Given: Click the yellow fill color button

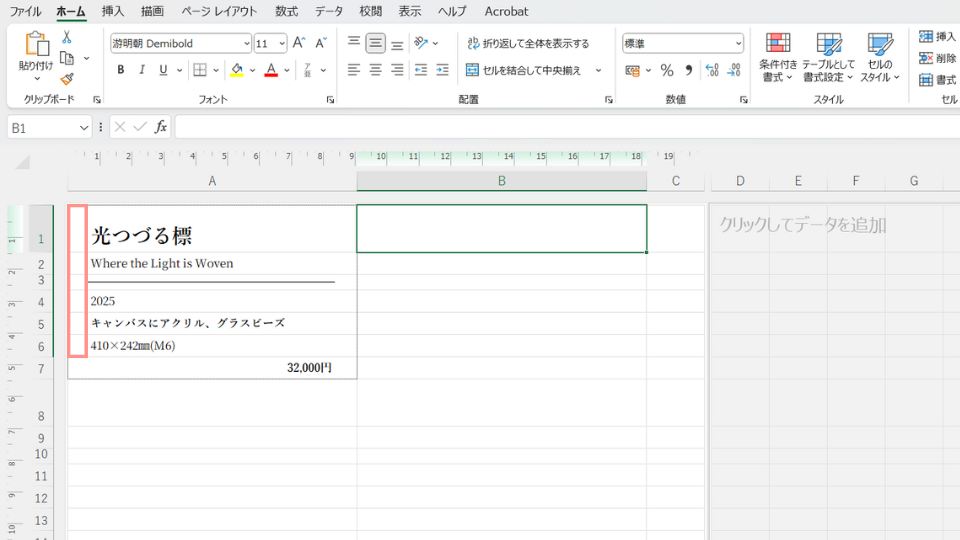Looking at the screenshot, I should pos(236,70).
